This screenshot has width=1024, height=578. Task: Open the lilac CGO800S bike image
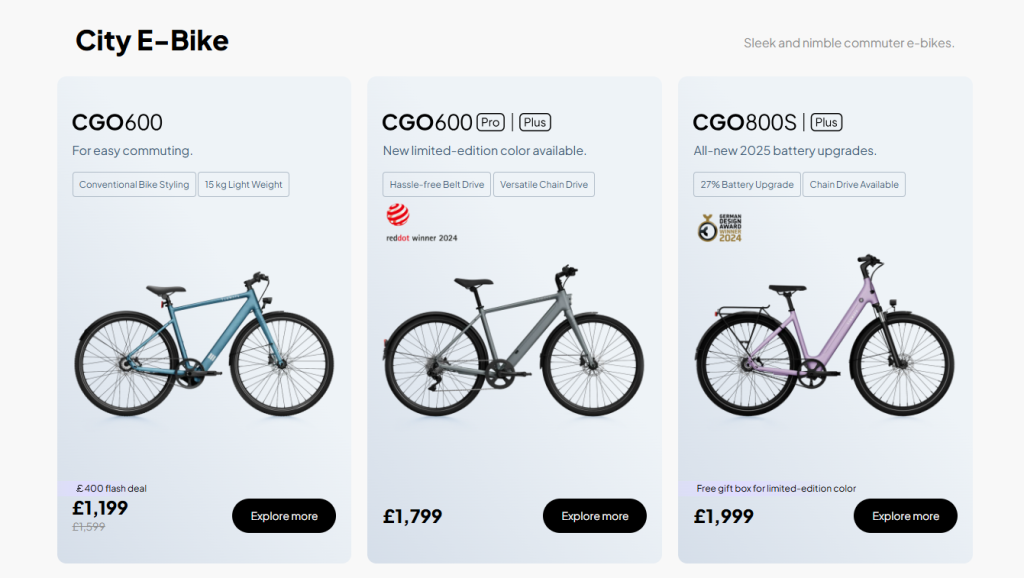click(824, 335)
